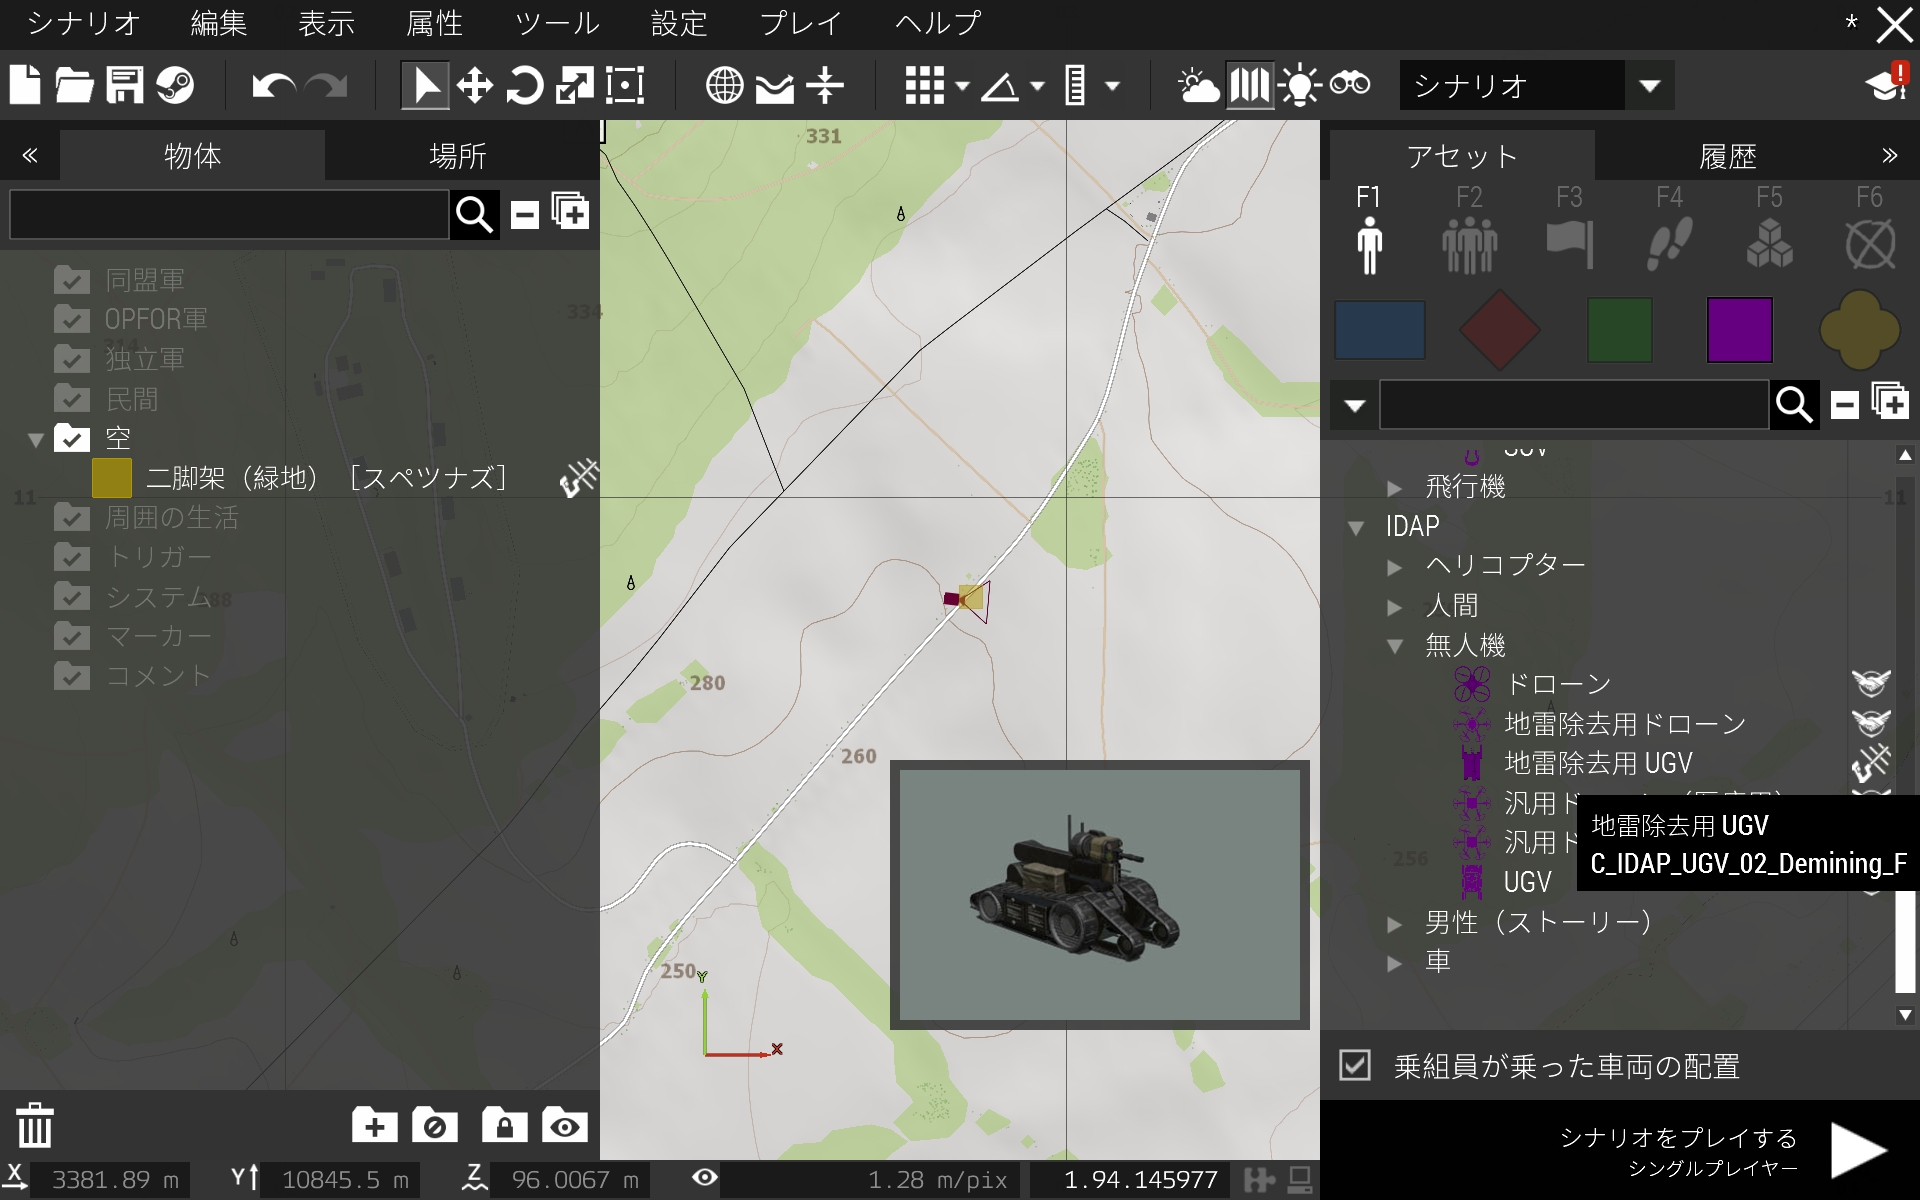Image resolution: width=1920 pixels, height=1200 pixels.
Task: Select the translation move widget
Action: click(474, 85)
